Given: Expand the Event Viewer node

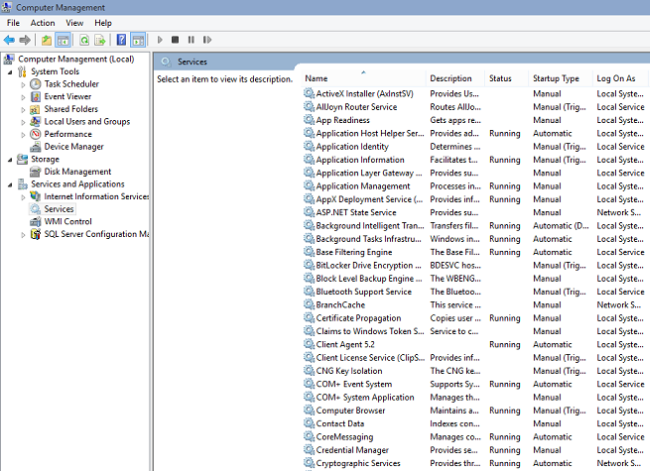Looking at the screenshot, I should point(23,97).
